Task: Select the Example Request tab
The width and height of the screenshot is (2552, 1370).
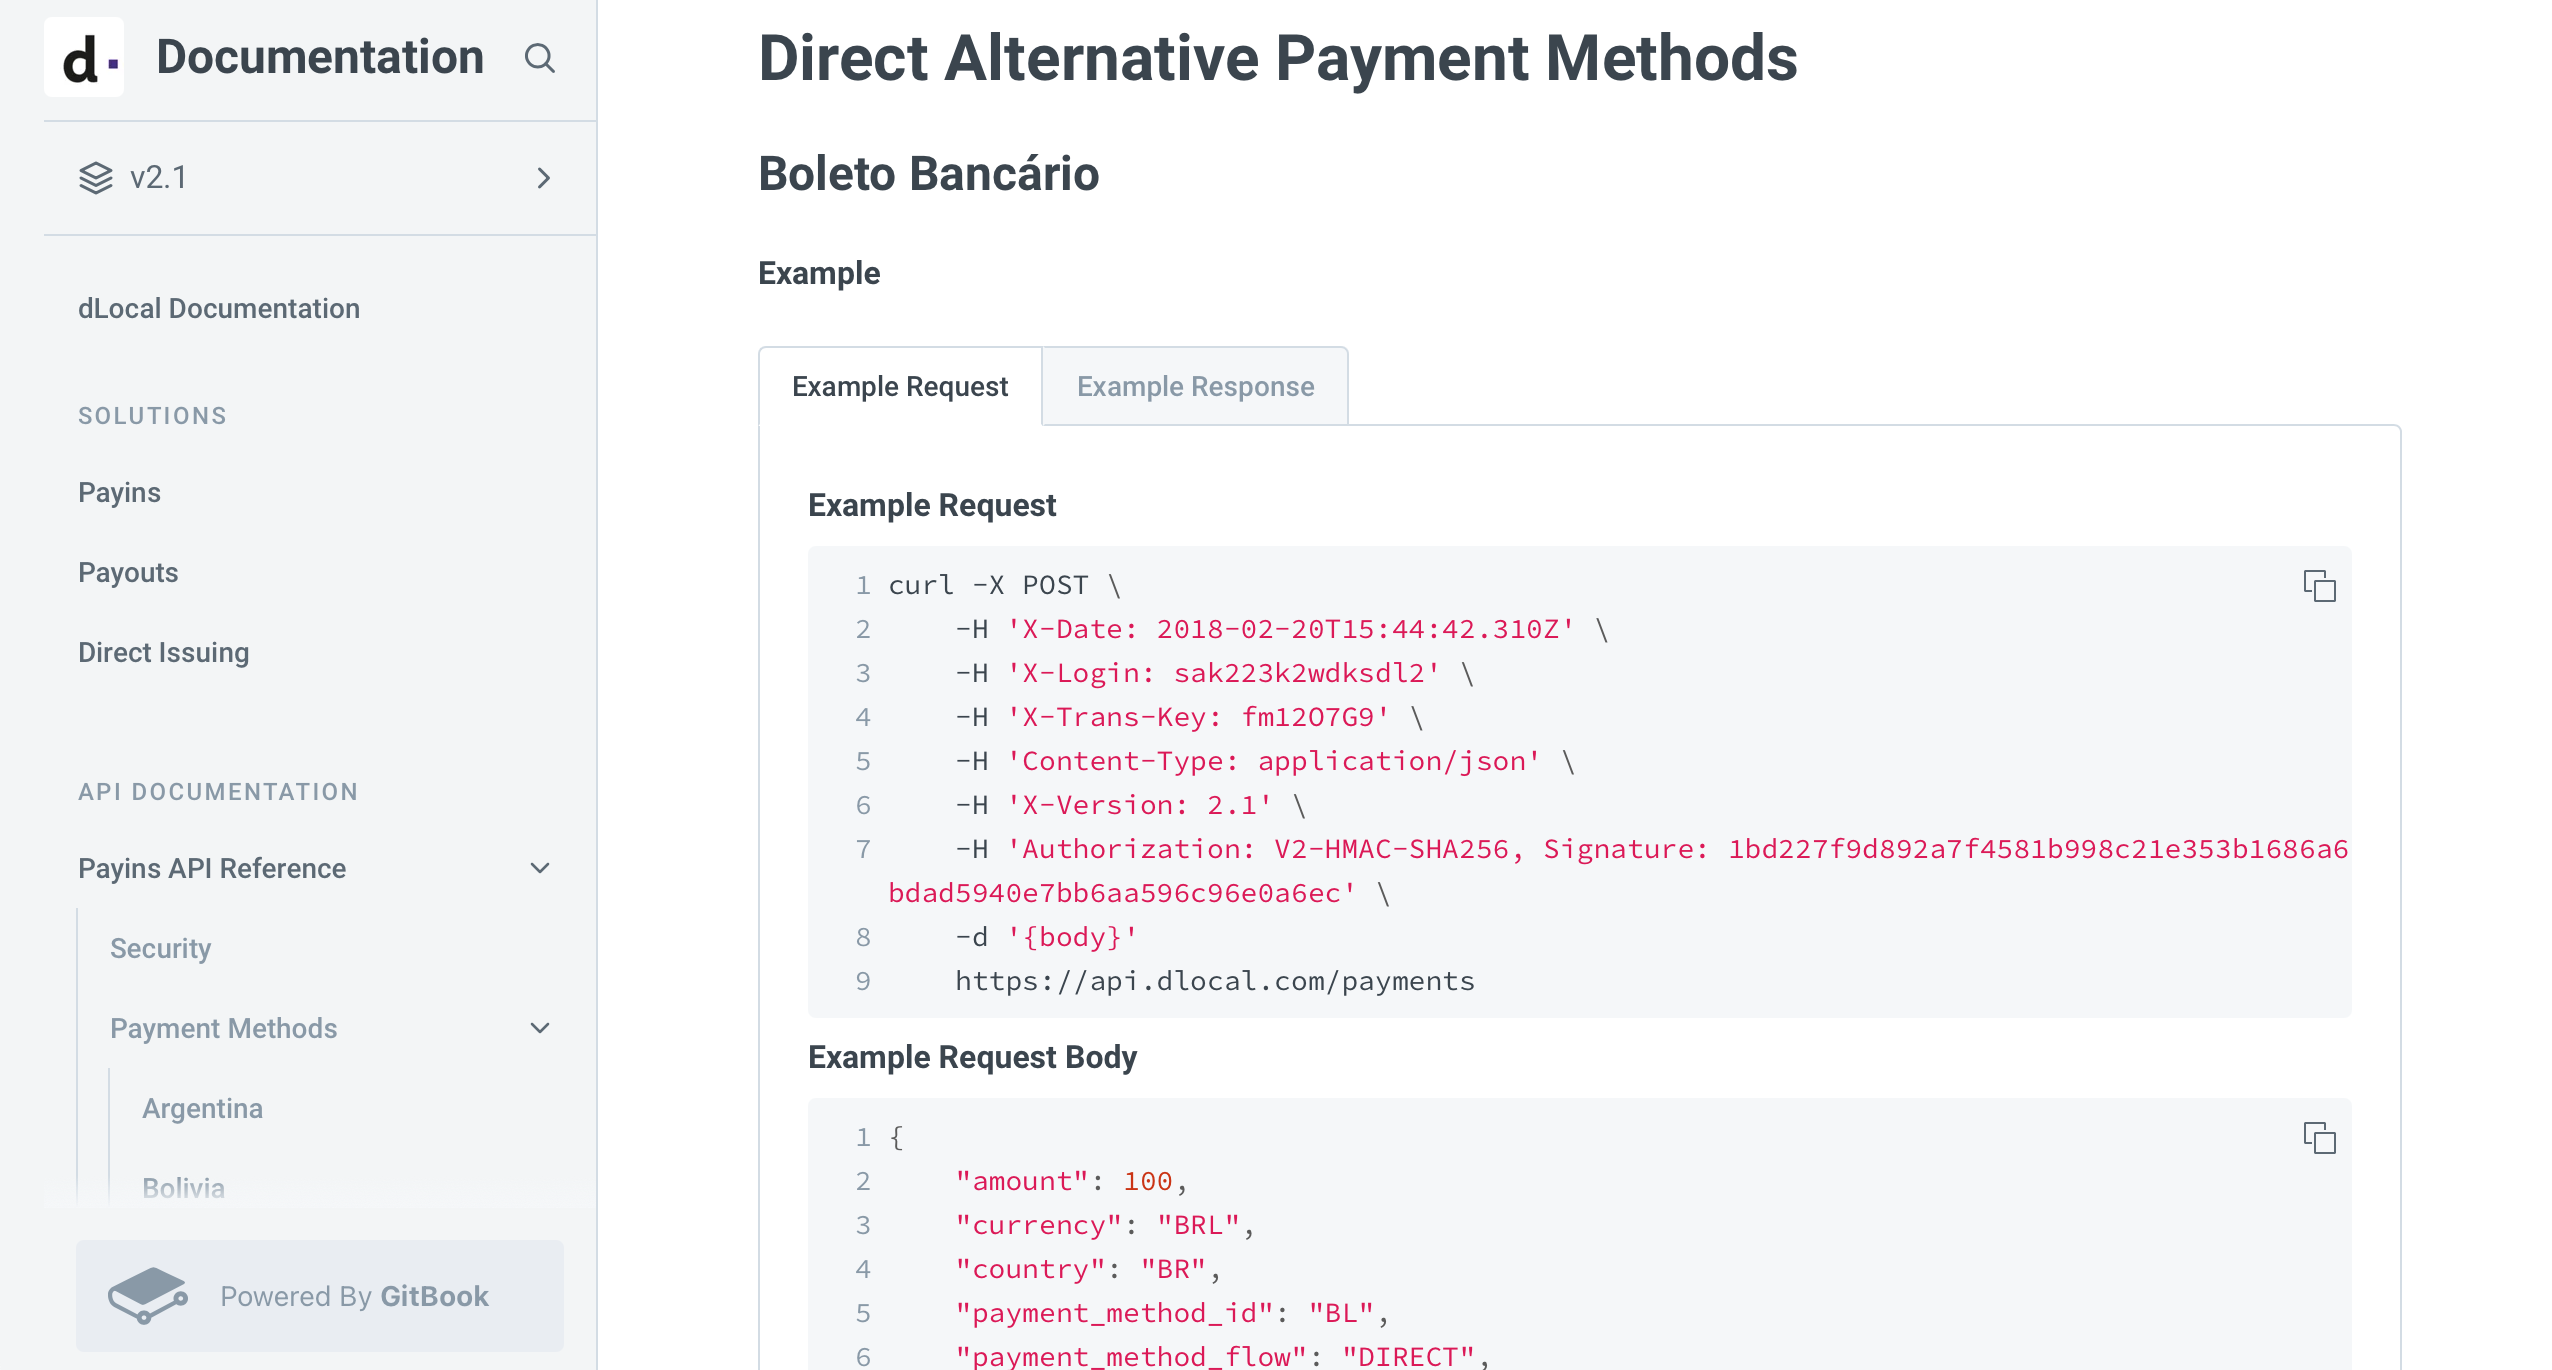Action: [x=900, y=387]
